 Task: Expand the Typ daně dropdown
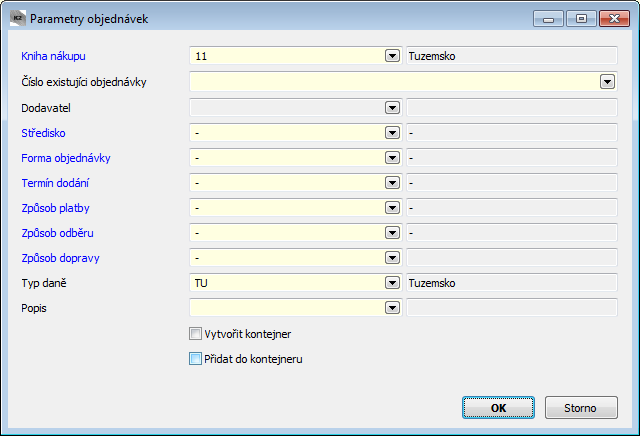pyautogui.click(x=392, y=283)
